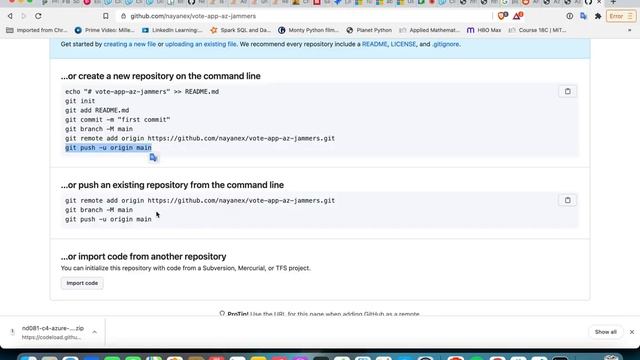The image size is (640, 360).
Task: Open the LinkedIn Learning bookmark
Action: click(x=172, y=30)
